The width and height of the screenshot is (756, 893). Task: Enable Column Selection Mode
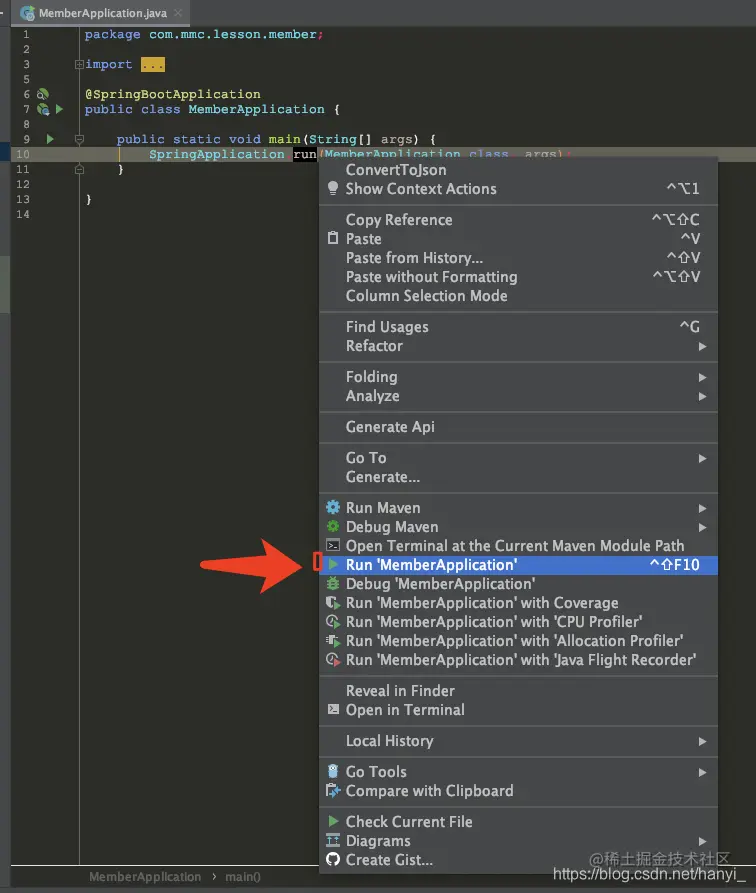tap(518, 296)
